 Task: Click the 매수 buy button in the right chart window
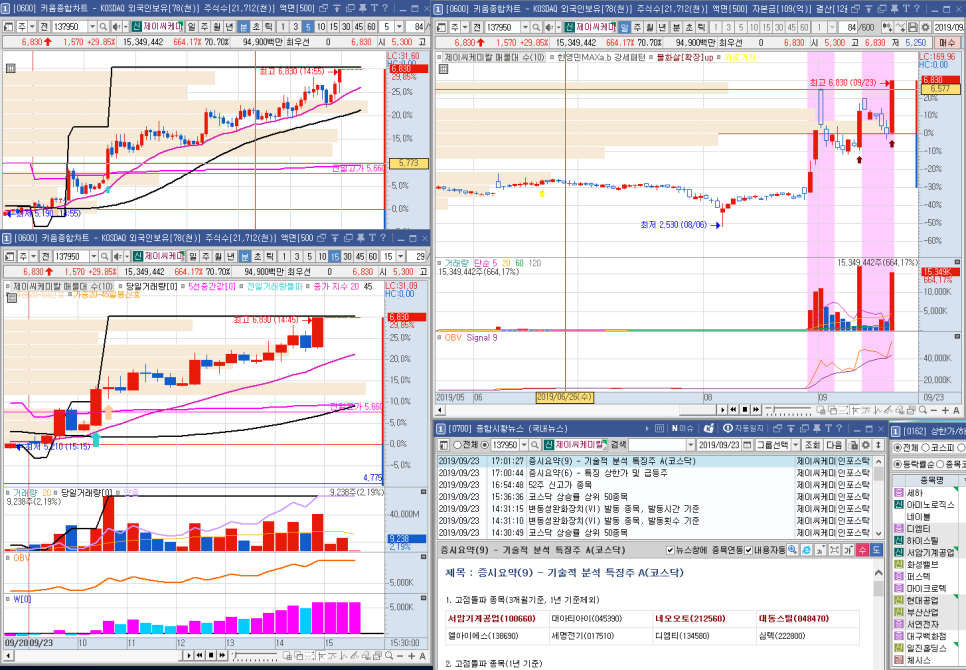[947, 42]
